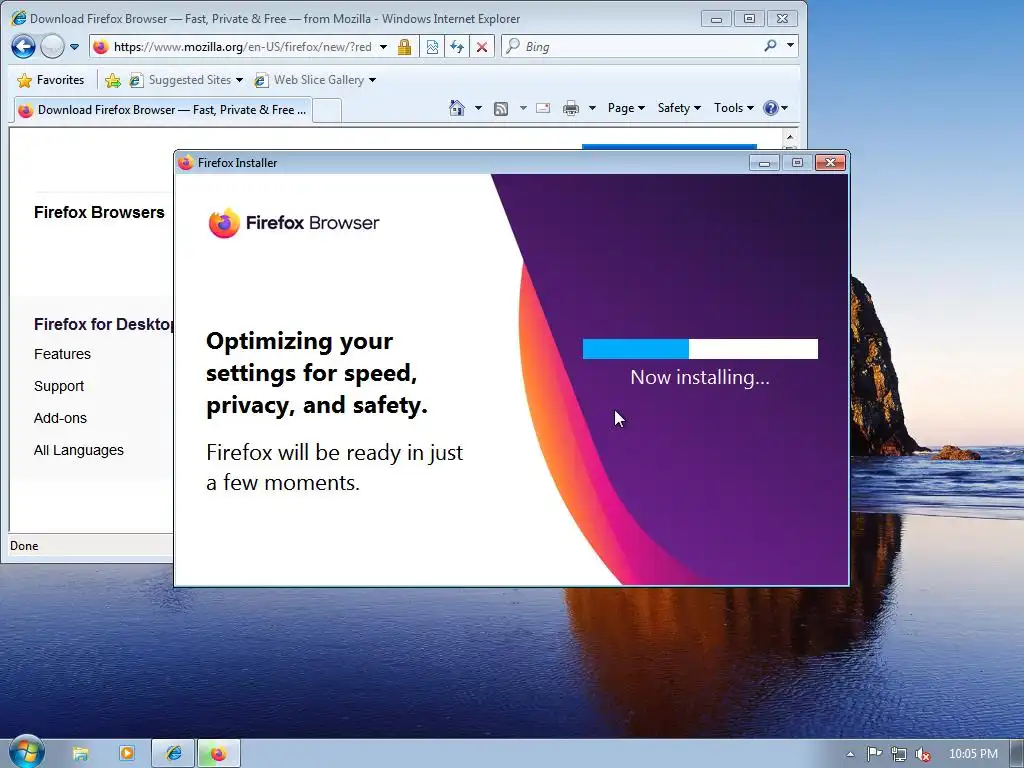Expand the Home button dropdown arrow
This screenshot has width=1024, height=768.
point(478,108)
